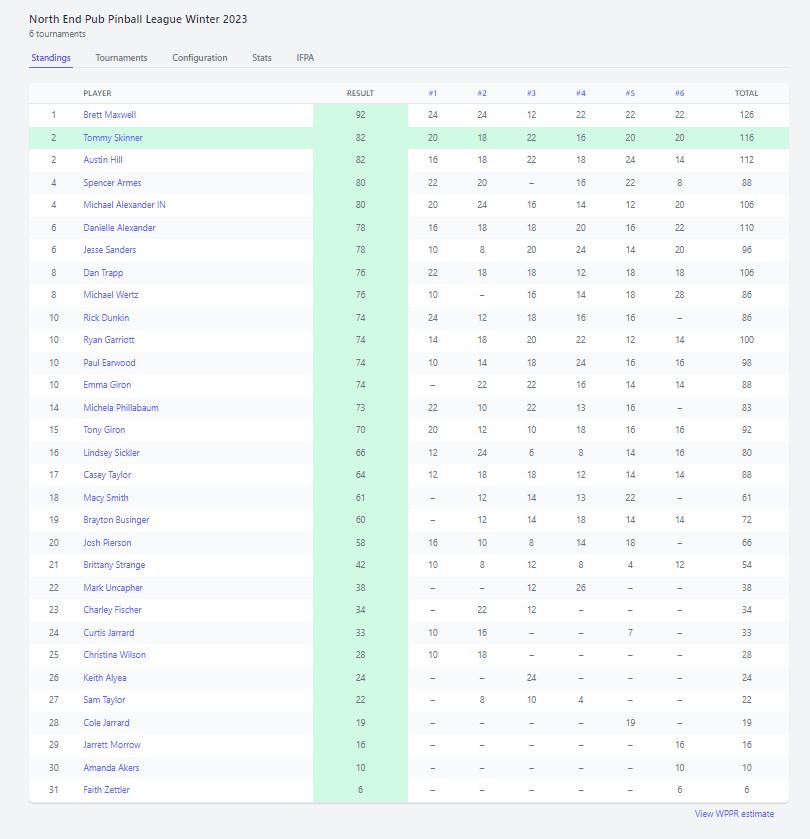Open Faith Zettler's player page
This screenshot has width=810, height=839.
click(106, 790)
